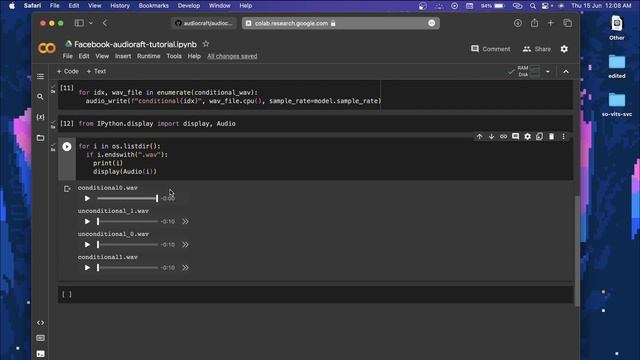Copy link to cell icon
This screenshot has width=640, height=360.
tap(503, 137)
